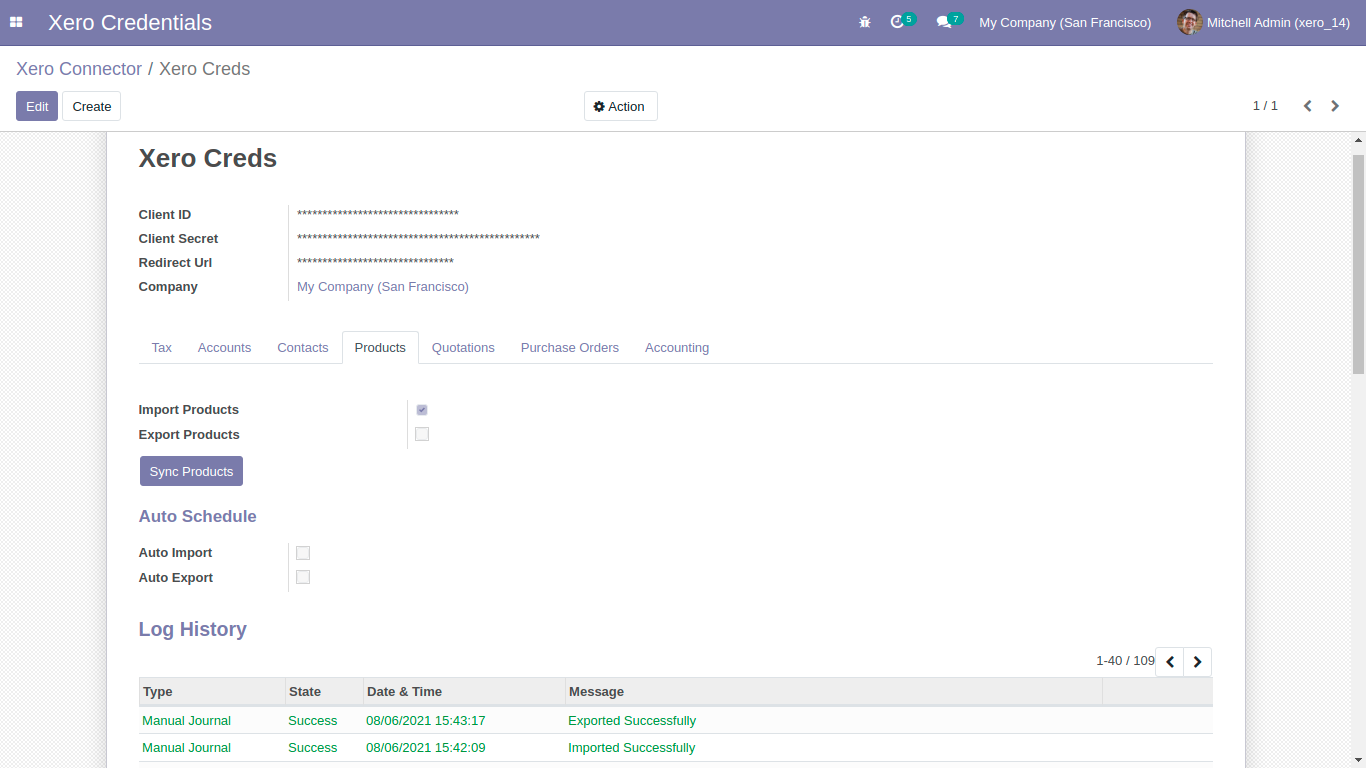Viewport: 1366px width, 768px height.
Task: Toggle the Export Products checkbox
Action: coord(422,434)
